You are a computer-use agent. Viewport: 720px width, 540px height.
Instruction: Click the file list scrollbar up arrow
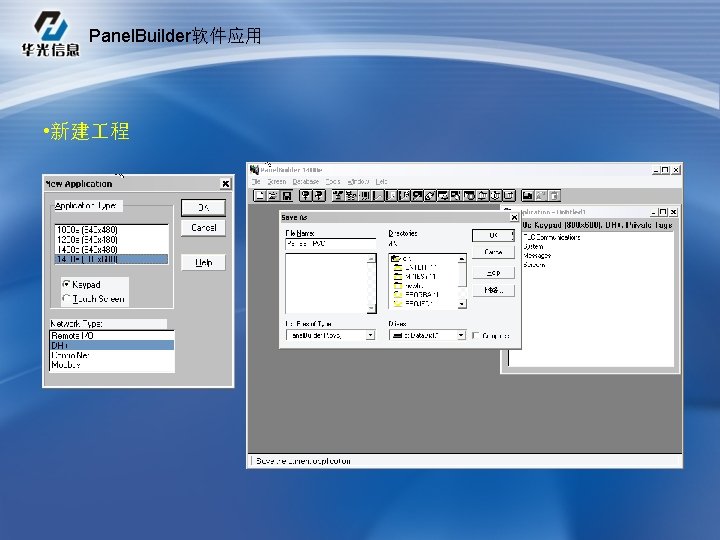pyautogui.click(x=371, y=259)
